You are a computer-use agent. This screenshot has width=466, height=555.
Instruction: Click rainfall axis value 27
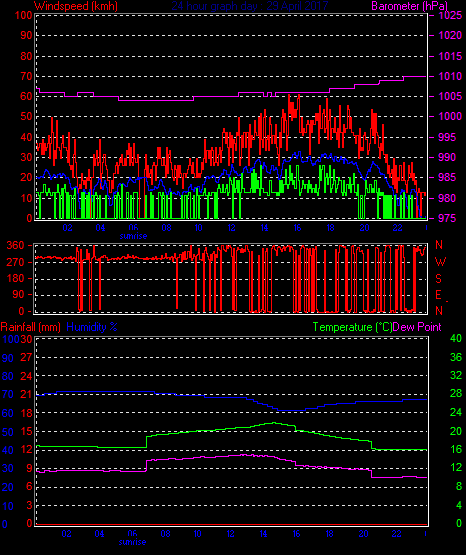26,357
